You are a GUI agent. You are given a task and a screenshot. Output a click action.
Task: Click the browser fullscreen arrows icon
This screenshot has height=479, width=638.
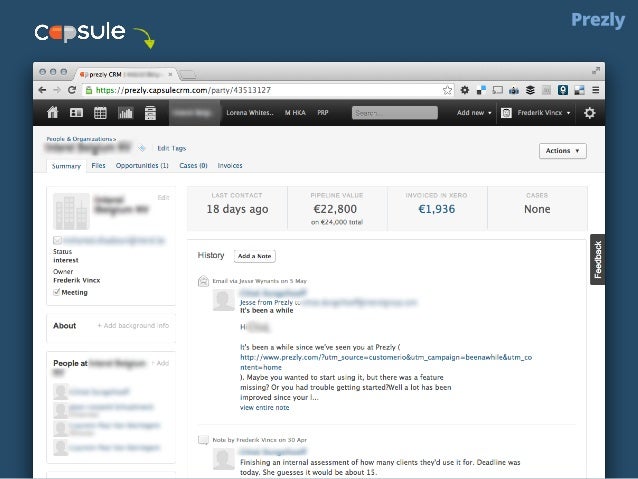tap(596, 70)
